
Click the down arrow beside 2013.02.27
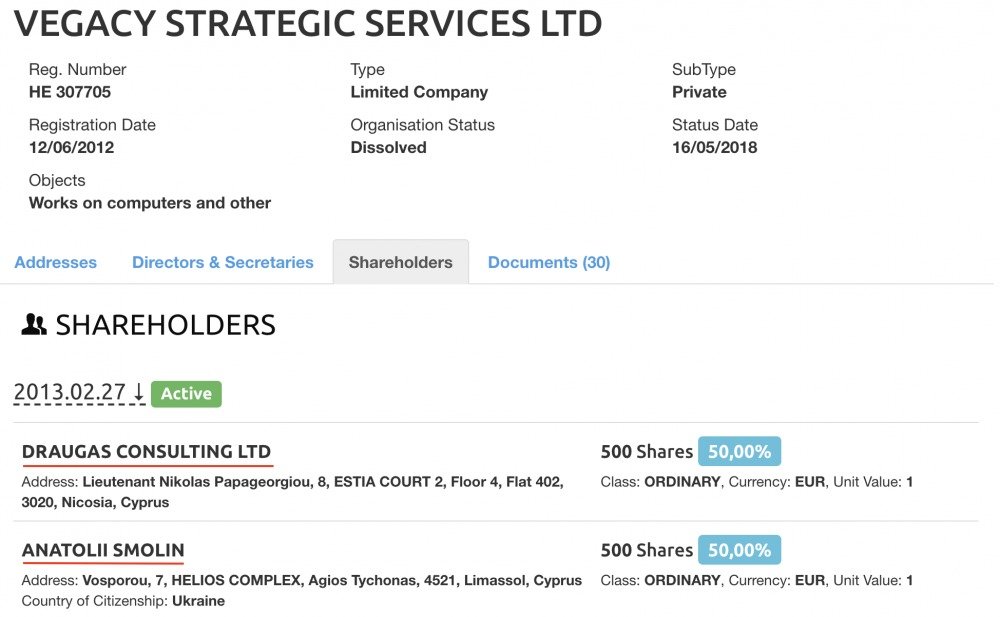point(139,393)
